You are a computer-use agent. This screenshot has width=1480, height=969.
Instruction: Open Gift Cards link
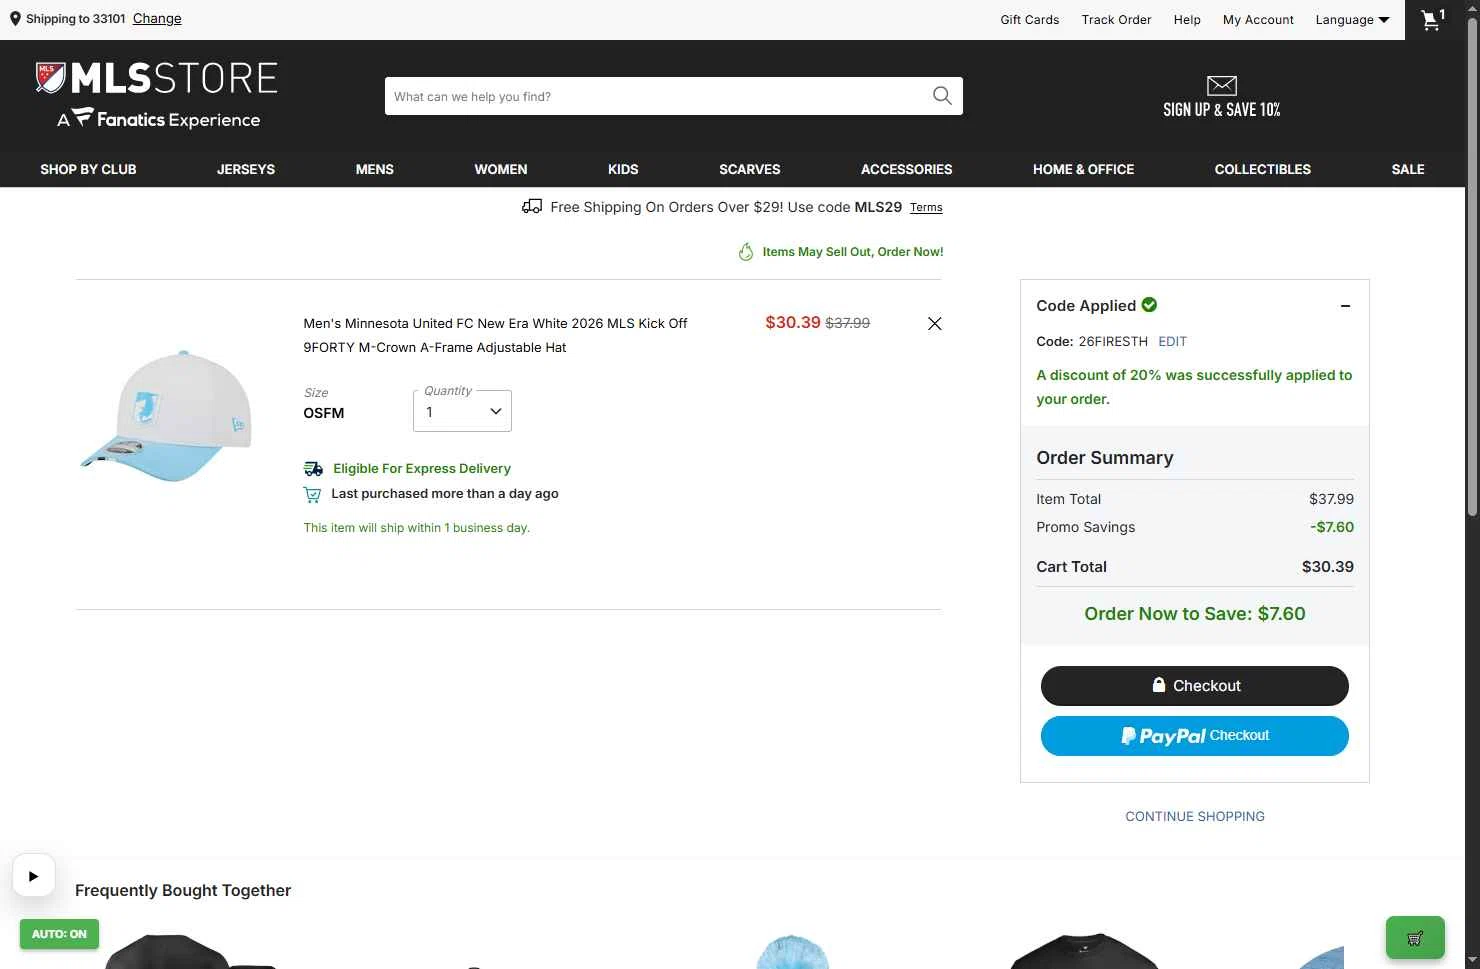[x=1030, y=19]
